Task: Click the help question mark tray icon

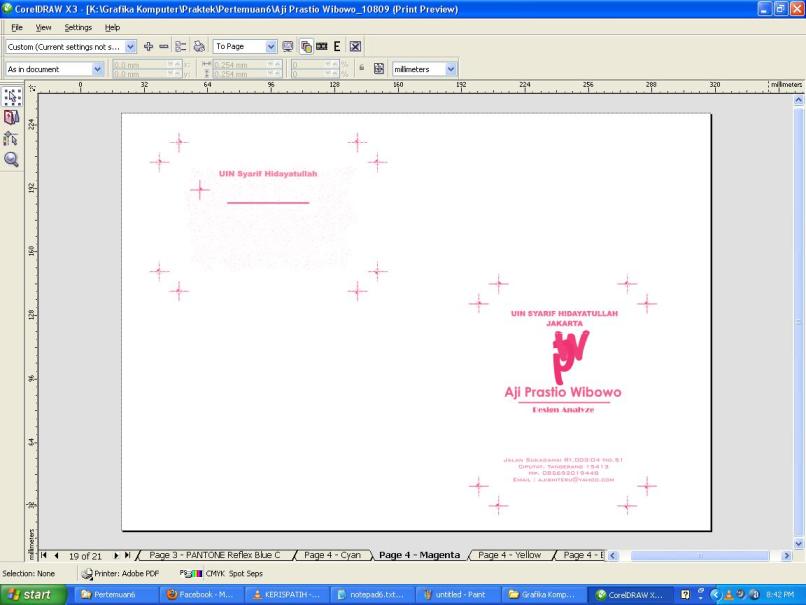Action: 685,595
